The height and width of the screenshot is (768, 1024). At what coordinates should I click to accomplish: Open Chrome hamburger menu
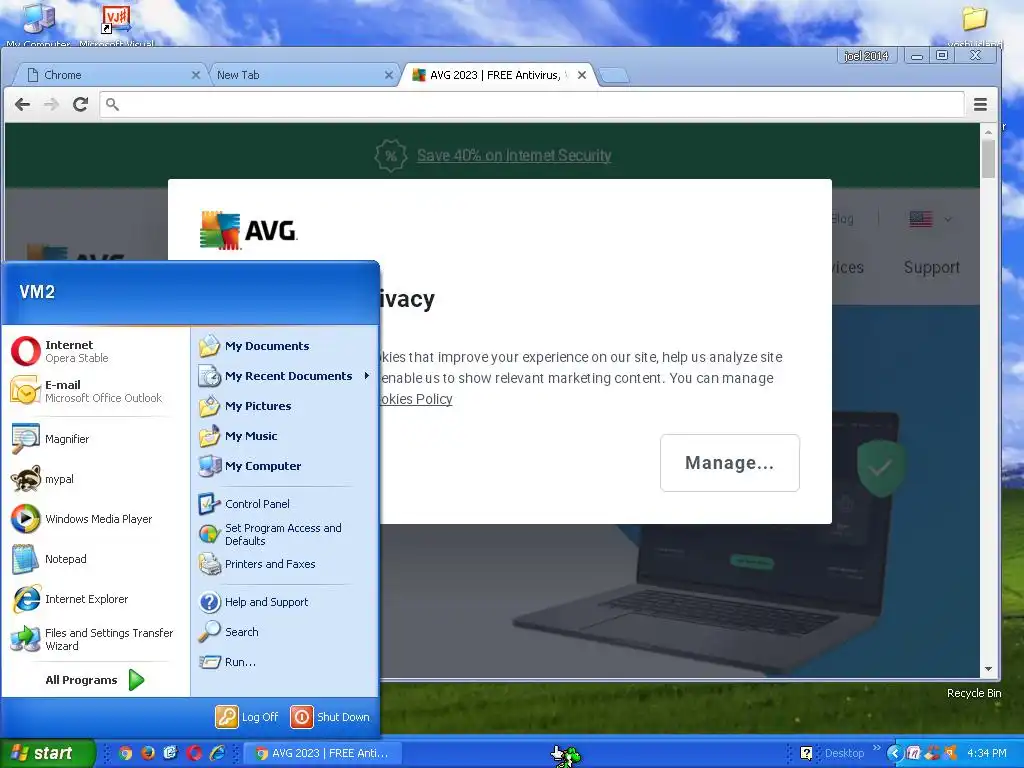click(980, 104)
